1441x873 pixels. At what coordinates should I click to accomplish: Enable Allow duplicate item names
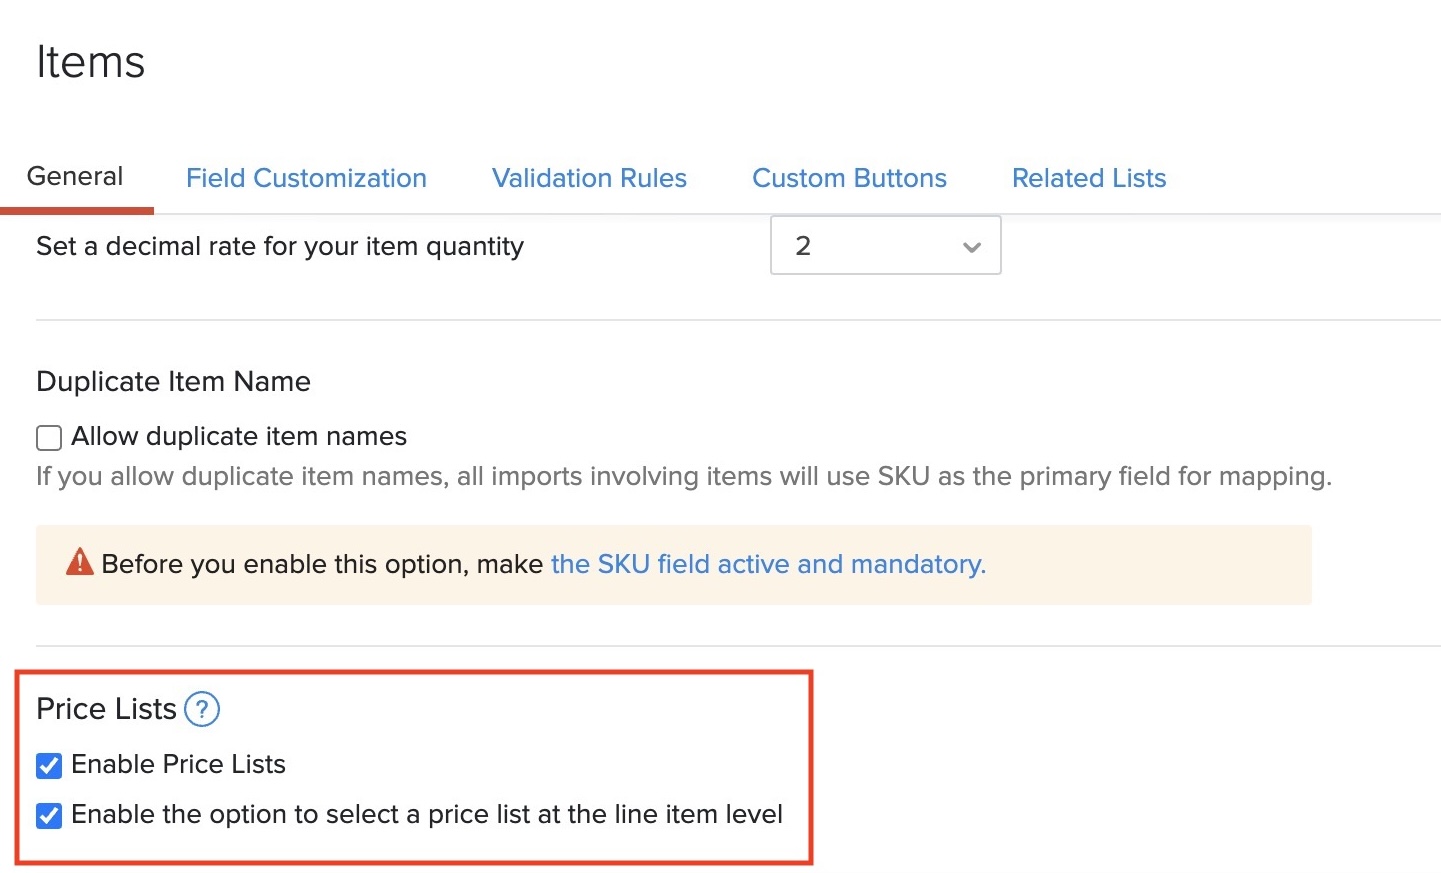pyautogui.click(x=48, y=437)
